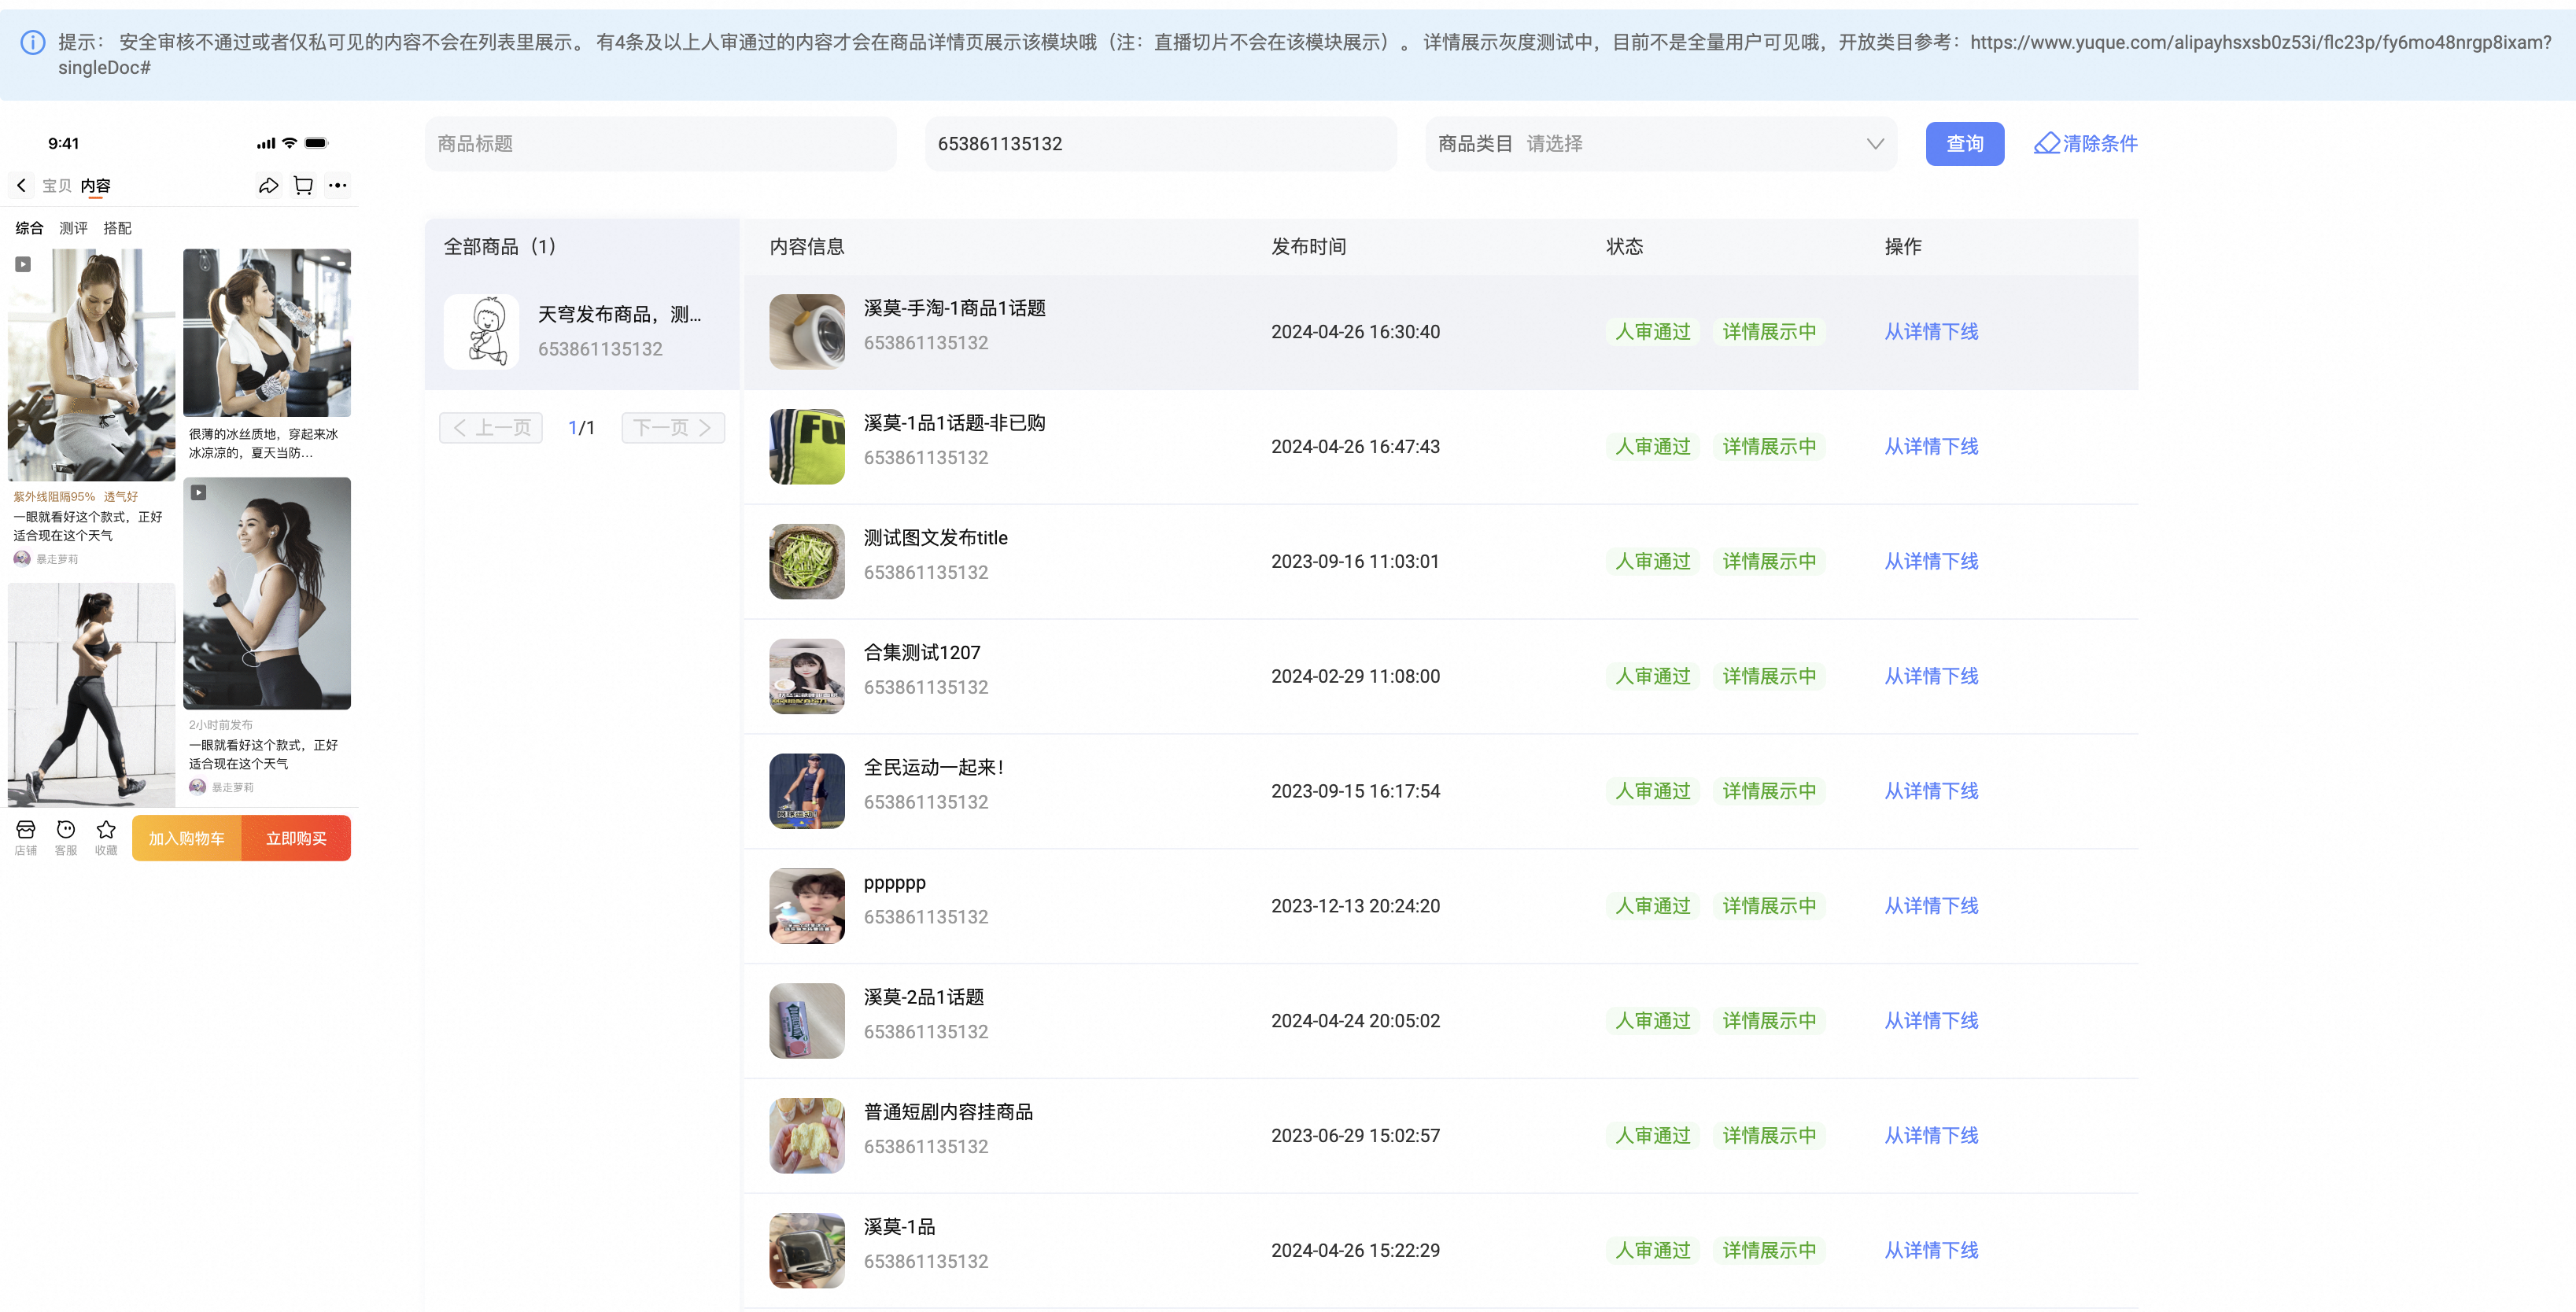The image size is (2576, 1312).
Task: Open thumbnail of 合集测试1207
Action: point(807,676)
